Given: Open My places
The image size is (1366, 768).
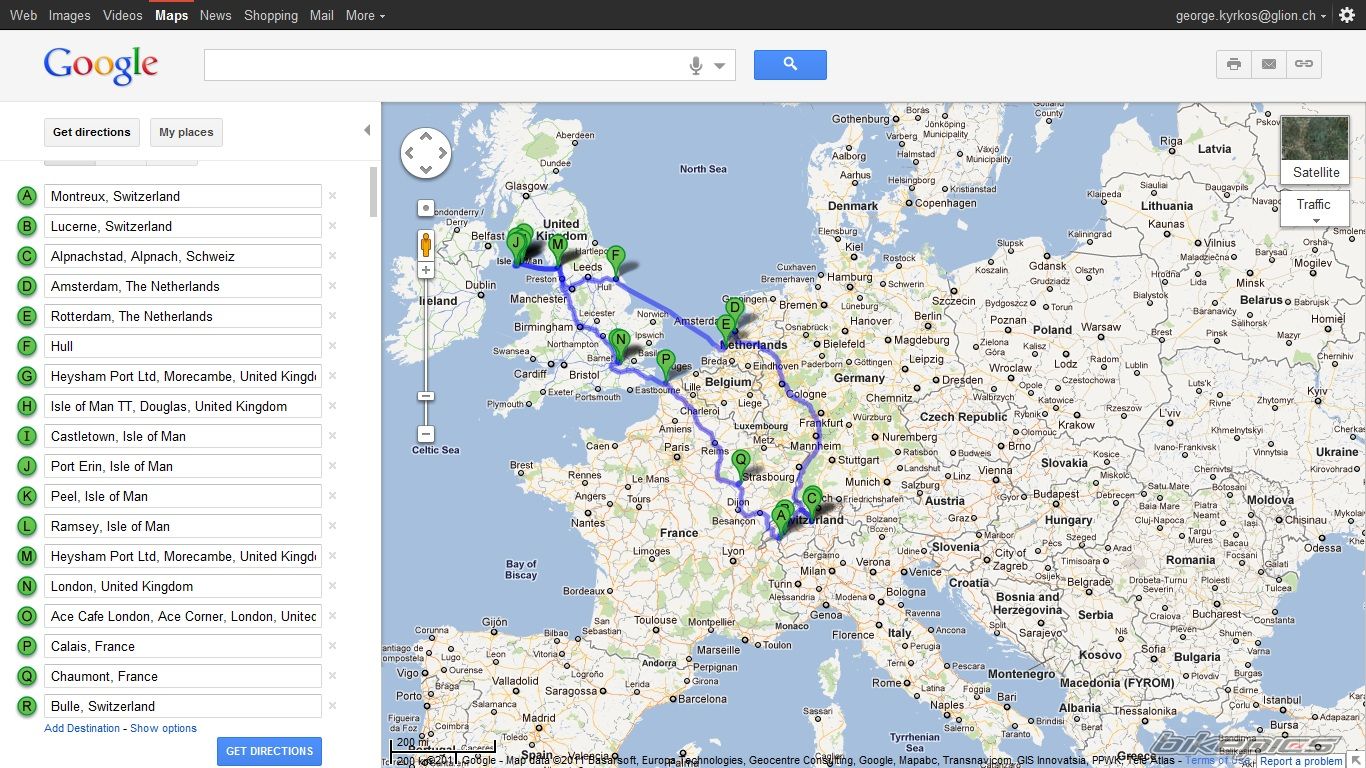Looking at the screenshot, I should click(186, 132).
